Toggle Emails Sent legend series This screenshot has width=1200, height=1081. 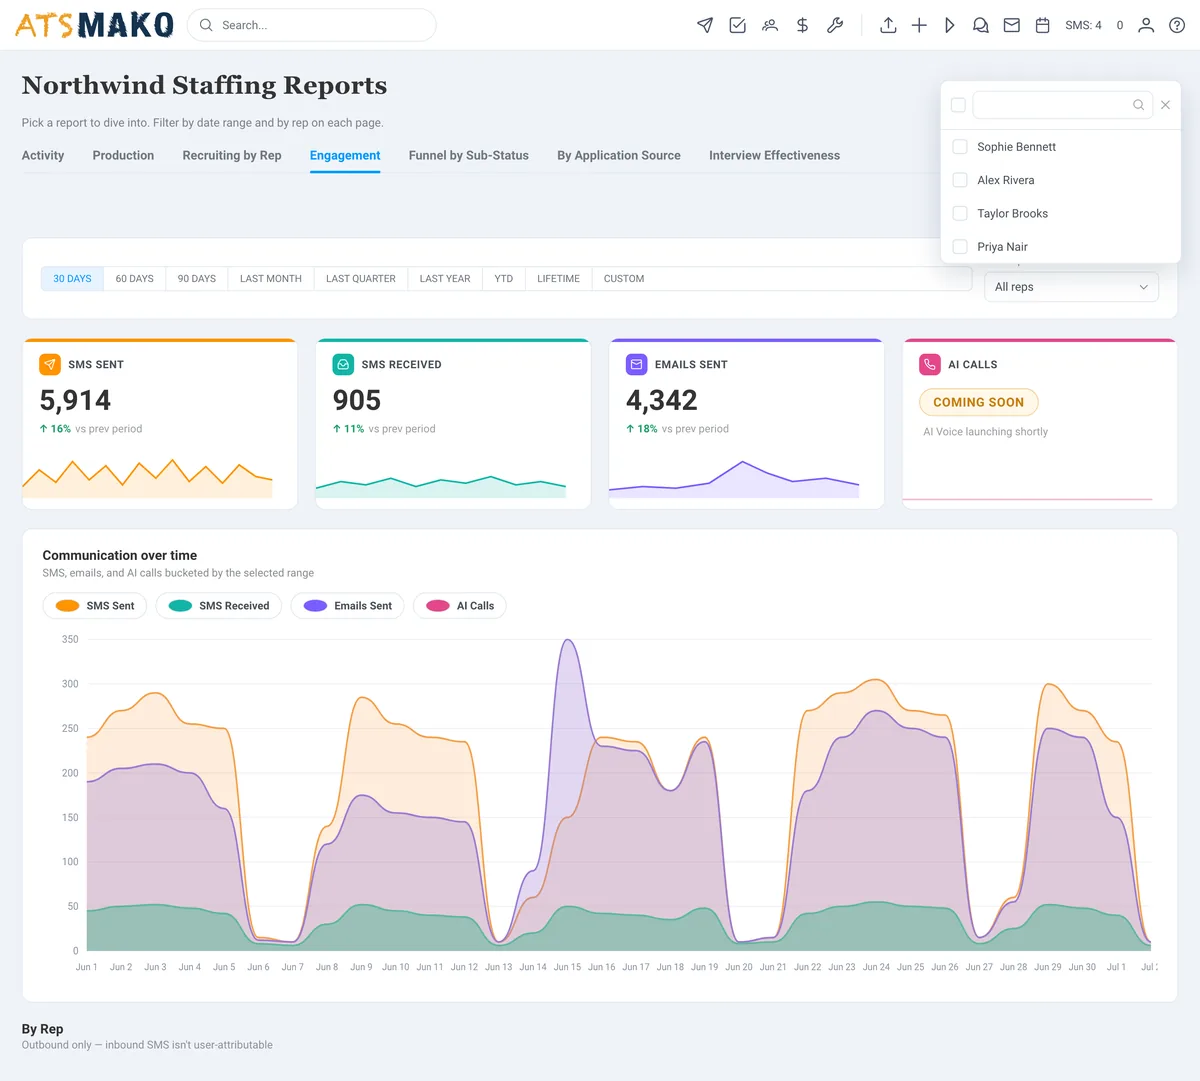(x=348, y=606)
